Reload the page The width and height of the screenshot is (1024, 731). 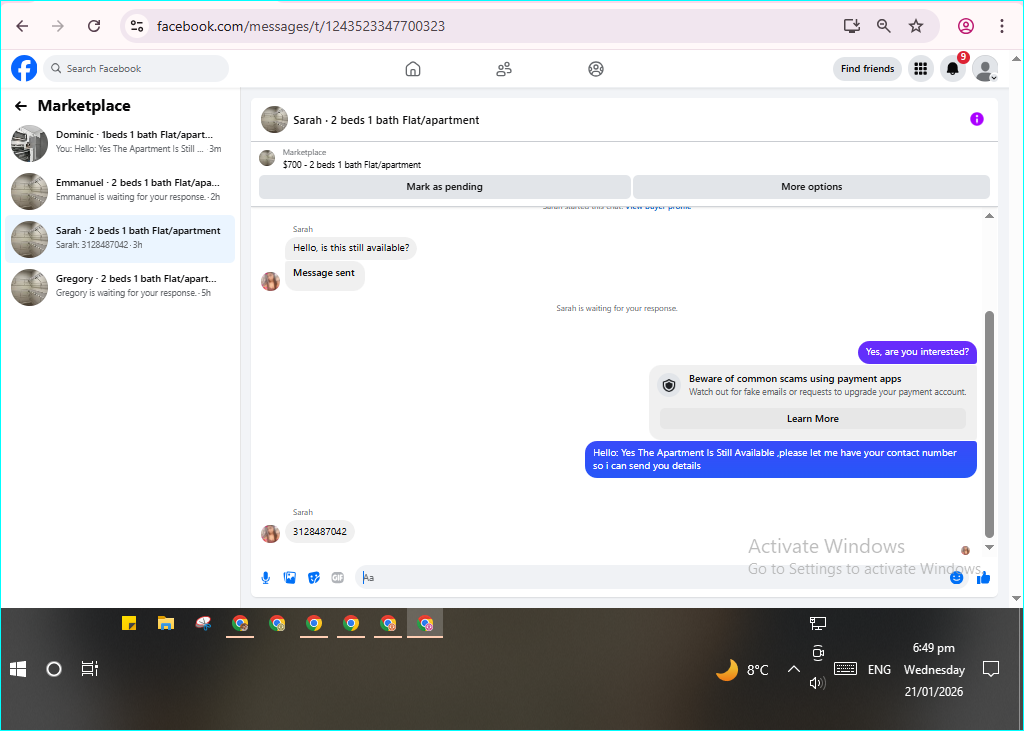[x=94, y=26]
